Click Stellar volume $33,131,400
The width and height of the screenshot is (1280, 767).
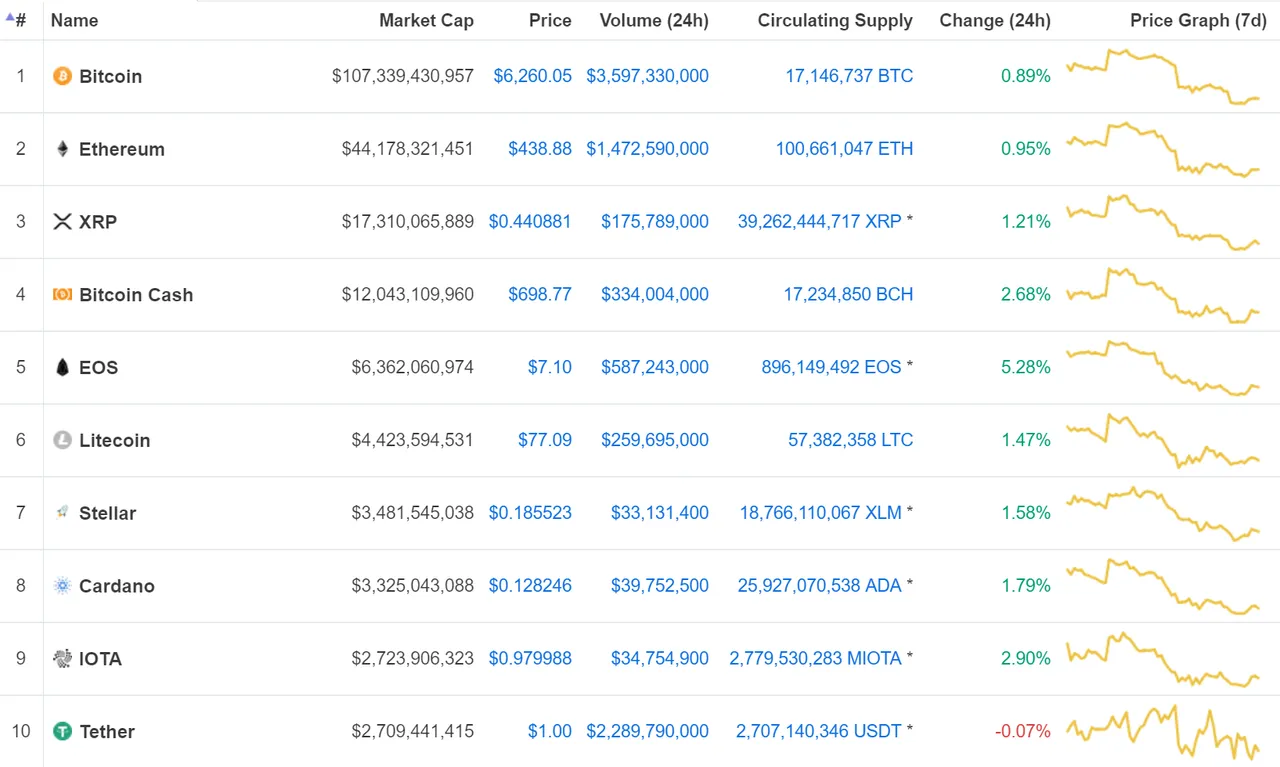pyautogui.click(x=660, y=513)
